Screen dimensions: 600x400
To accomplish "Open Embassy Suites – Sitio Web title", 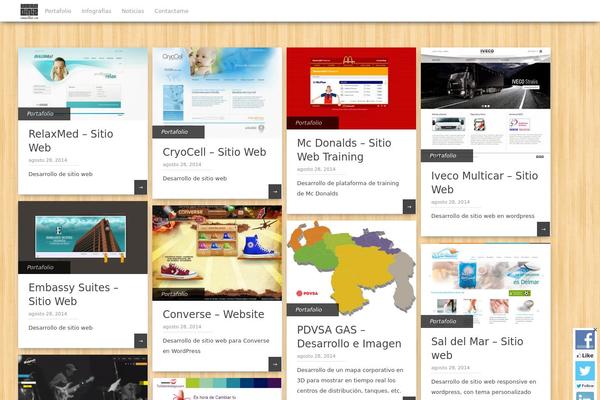I will (x=73, y=294).
